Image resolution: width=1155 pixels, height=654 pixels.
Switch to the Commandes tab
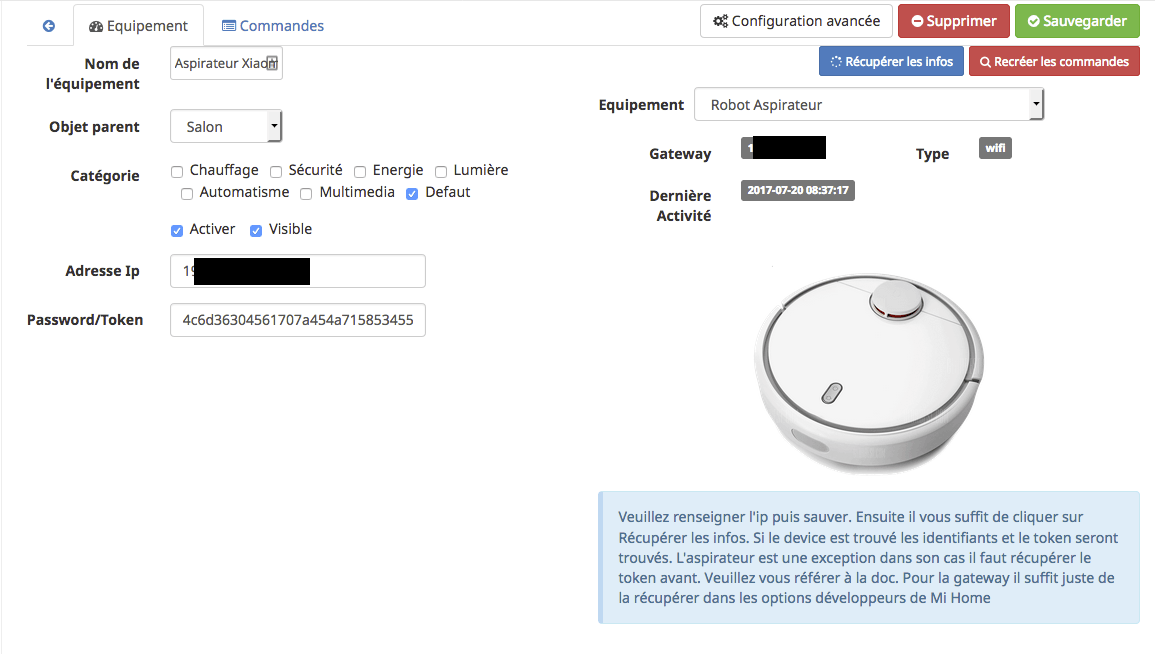[x=273, y=26]
